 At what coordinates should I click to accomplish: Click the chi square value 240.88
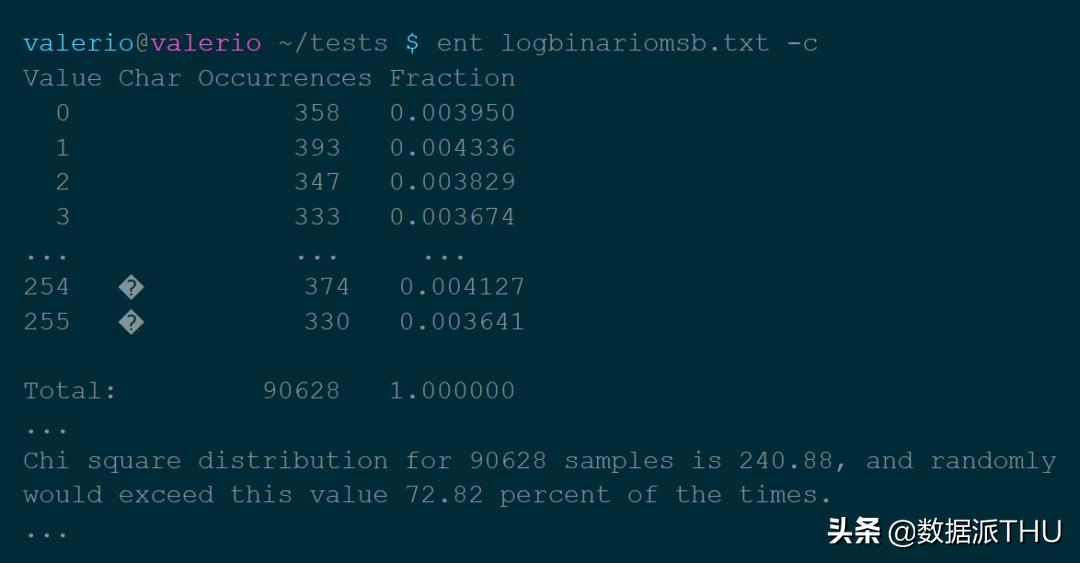pos(785,461)
